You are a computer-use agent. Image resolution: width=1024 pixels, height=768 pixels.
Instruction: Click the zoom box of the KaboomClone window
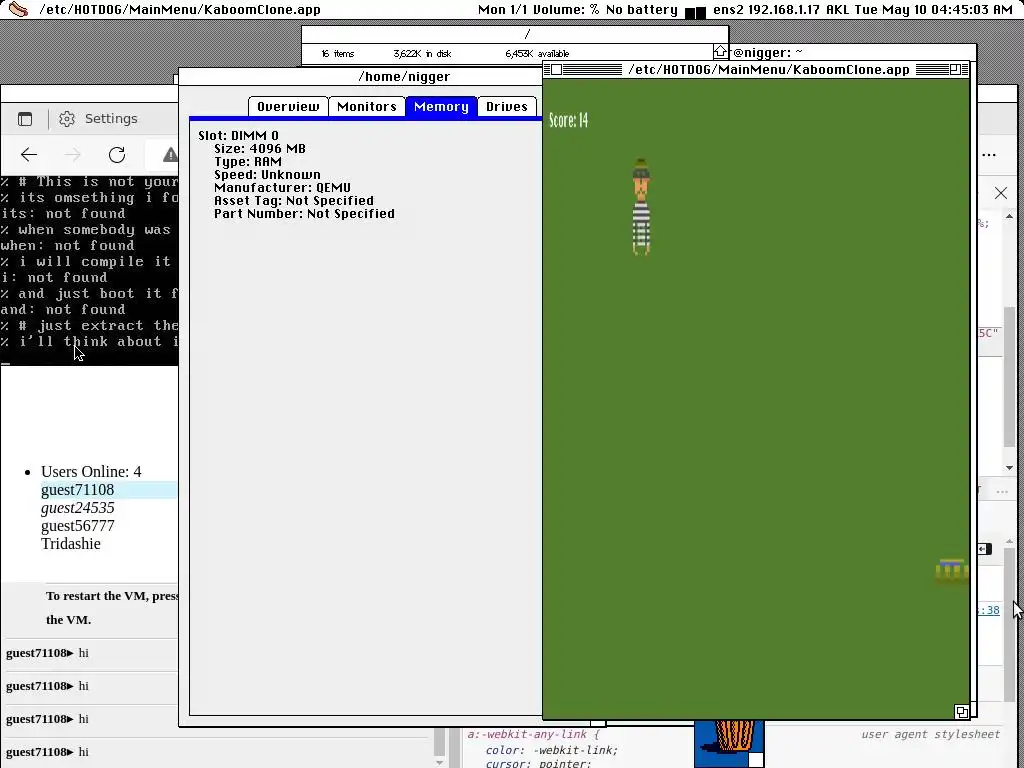point(955,69)
